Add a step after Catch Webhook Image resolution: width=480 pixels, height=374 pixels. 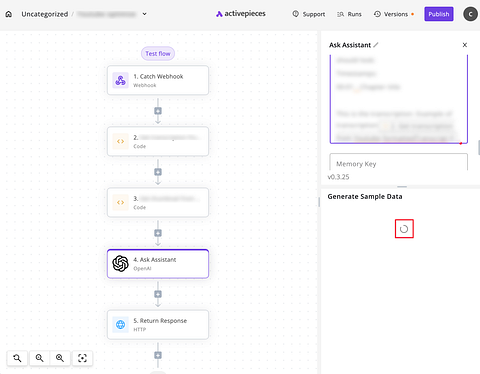(x=158, y=111)
